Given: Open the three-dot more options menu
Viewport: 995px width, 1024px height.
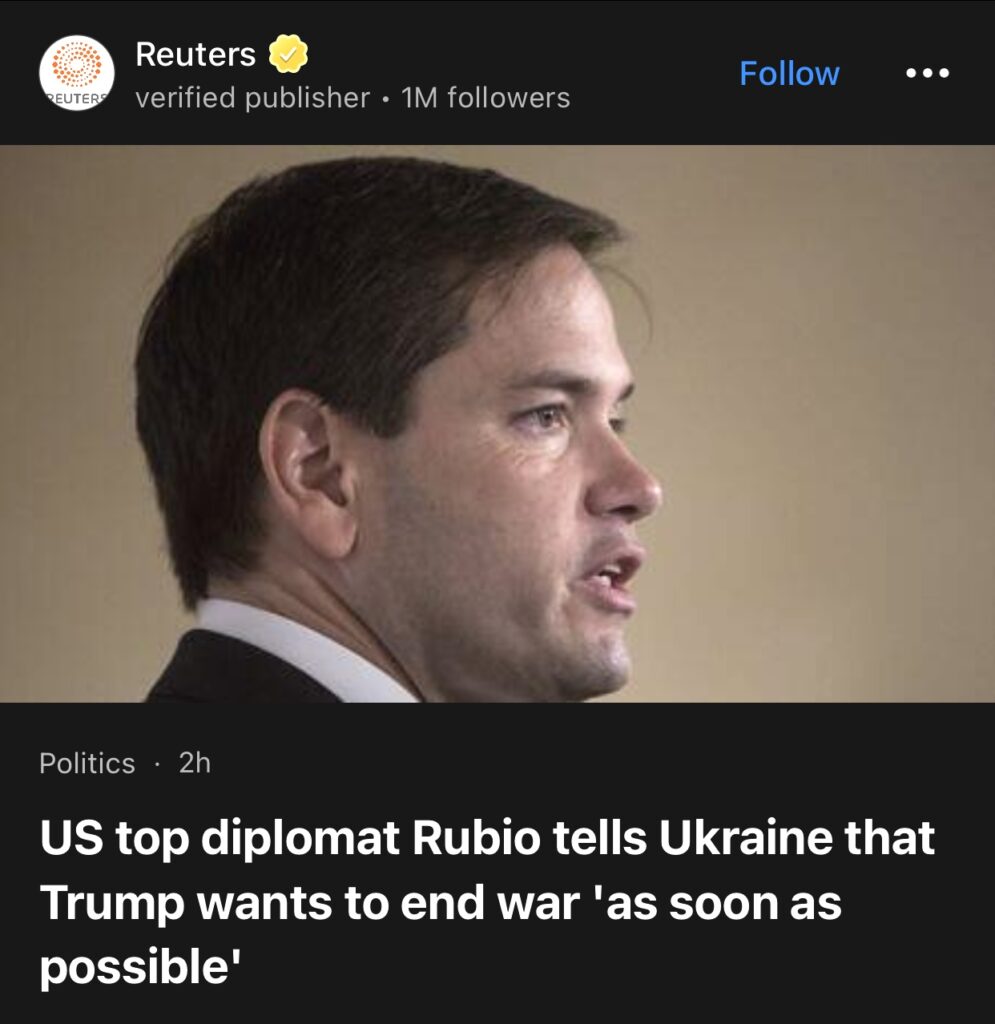Looking at the screenshot, I should pos(928,72).
